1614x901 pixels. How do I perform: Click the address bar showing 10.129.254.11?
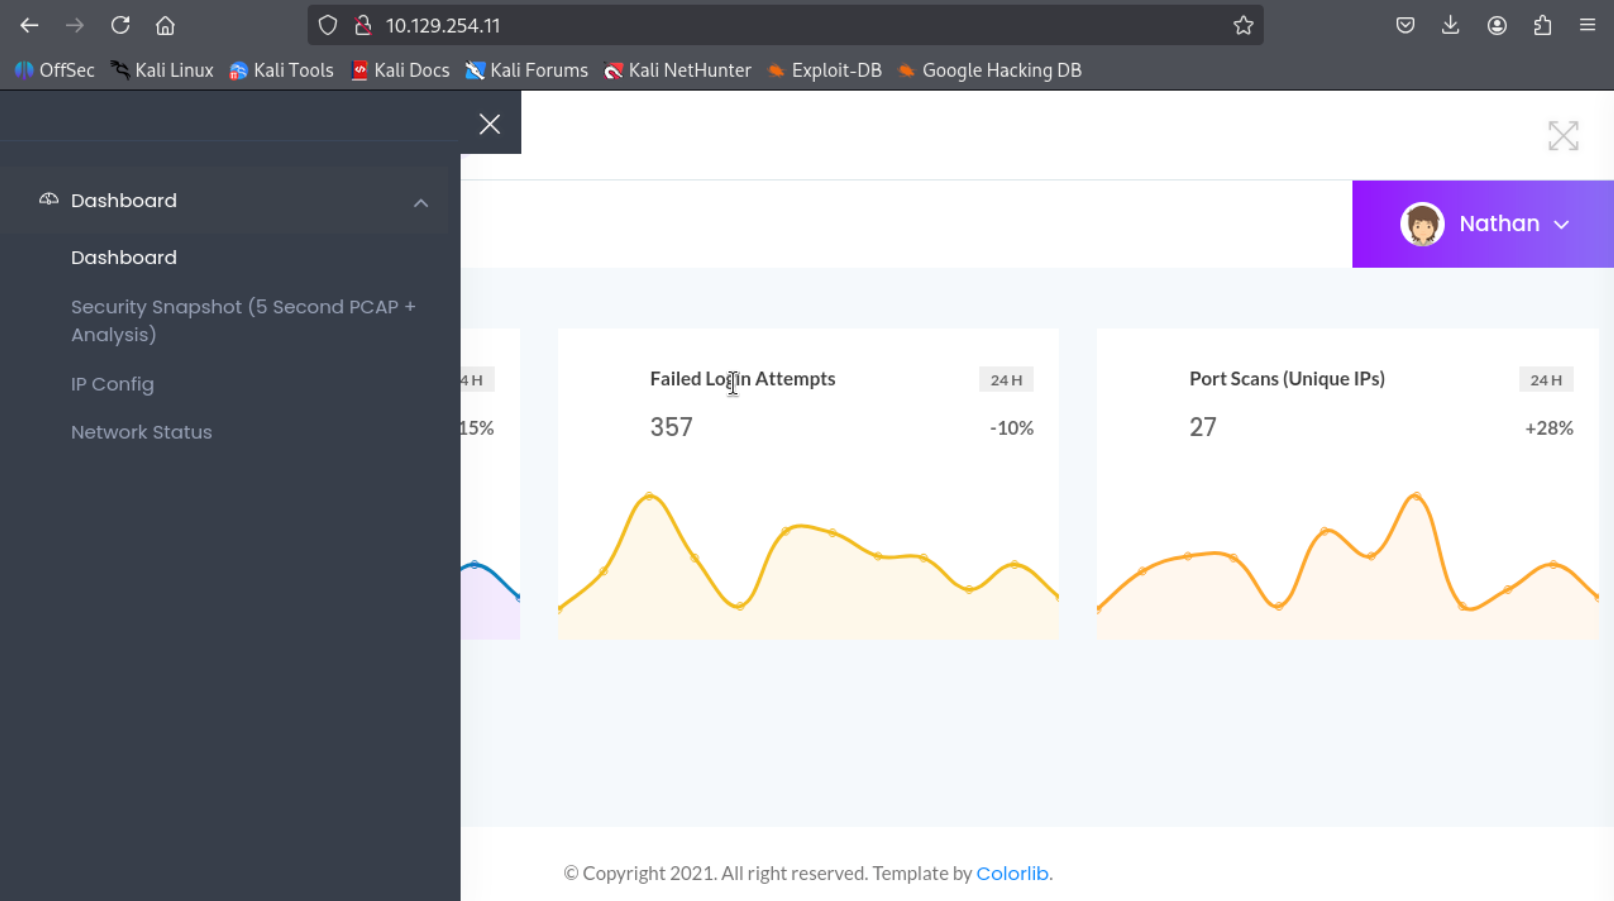(x=780, y=25)
